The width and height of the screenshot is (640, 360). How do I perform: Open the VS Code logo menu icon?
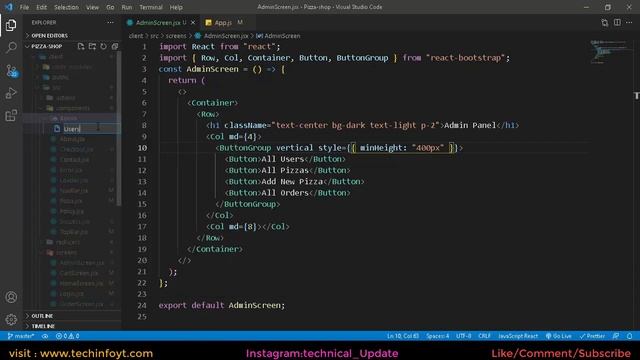[x=8, y=7]
